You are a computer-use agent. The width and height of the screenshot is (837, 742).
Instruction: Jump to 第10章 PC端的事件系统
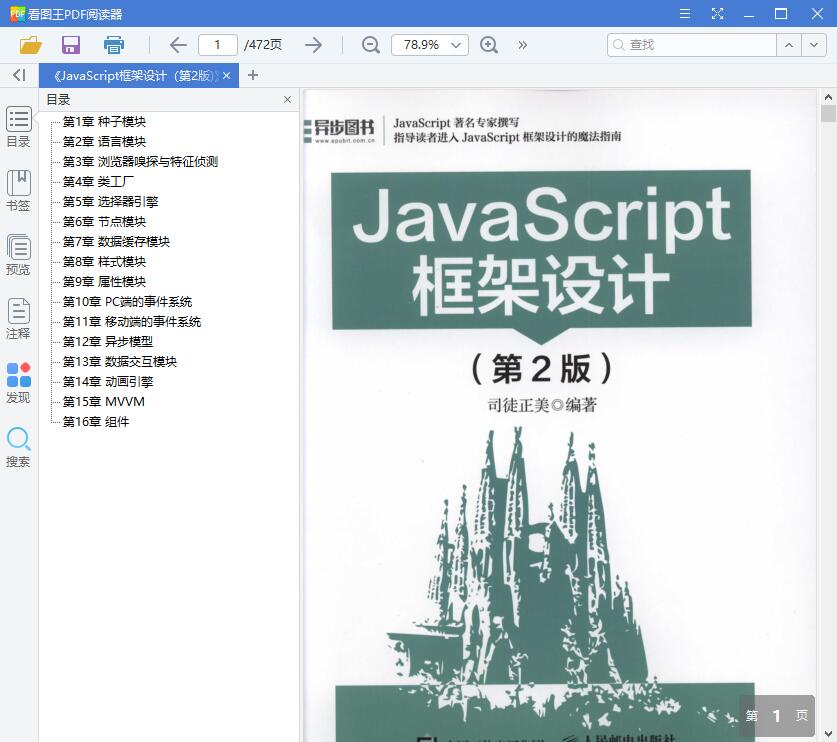(x=128, y=302)
